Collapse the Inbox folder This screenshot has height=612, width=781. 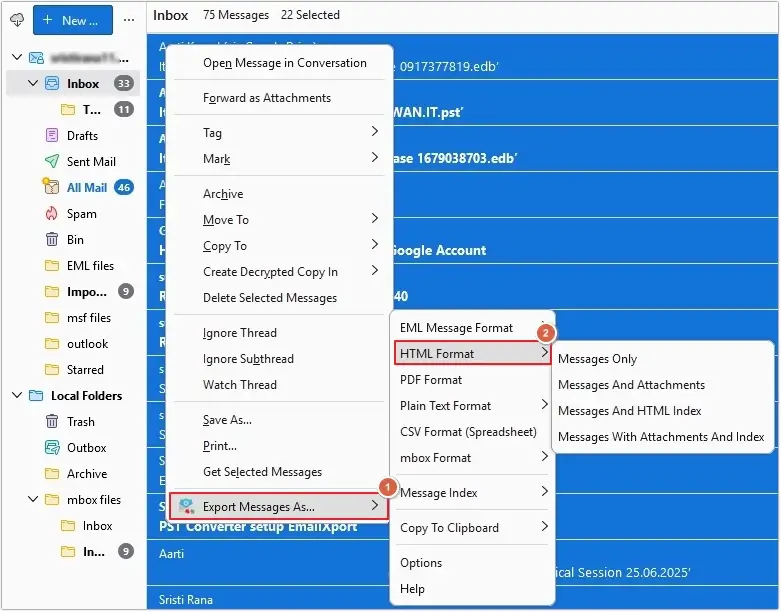point(33,83)
